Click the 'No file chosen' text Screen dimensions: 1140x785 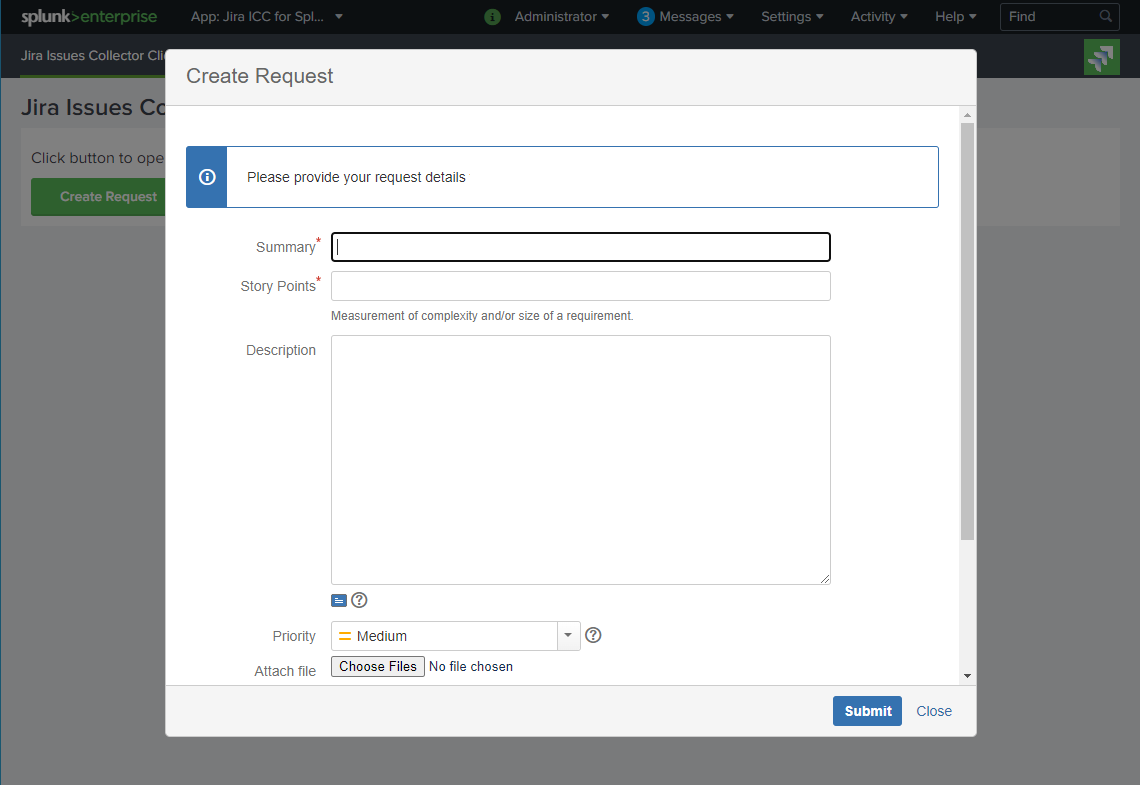coord(471,667)
